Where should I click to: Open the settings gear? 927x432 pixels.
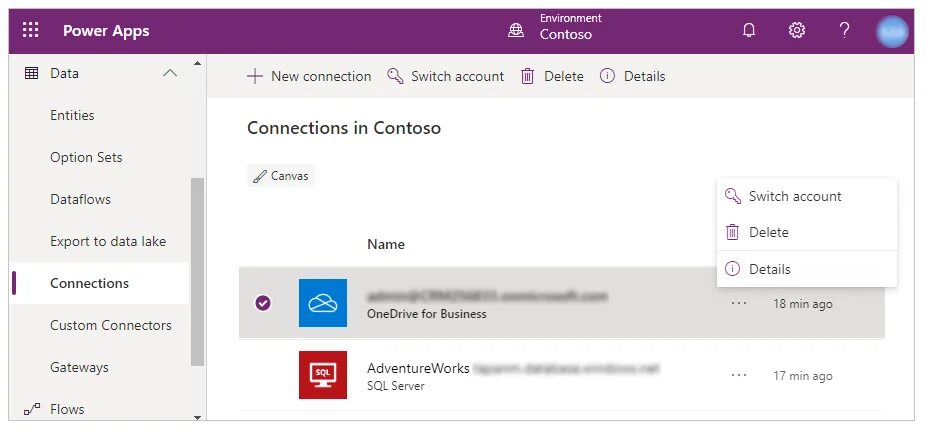click(797, 30)
